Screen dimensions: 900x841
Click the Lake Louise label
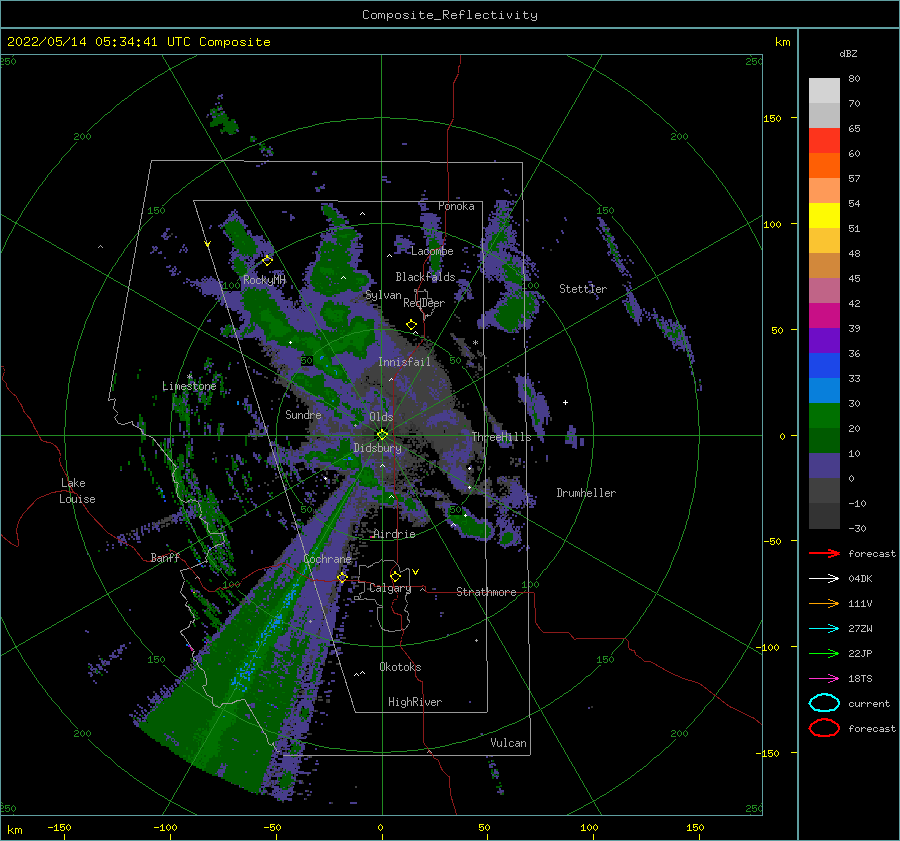[x=77, y=491]
